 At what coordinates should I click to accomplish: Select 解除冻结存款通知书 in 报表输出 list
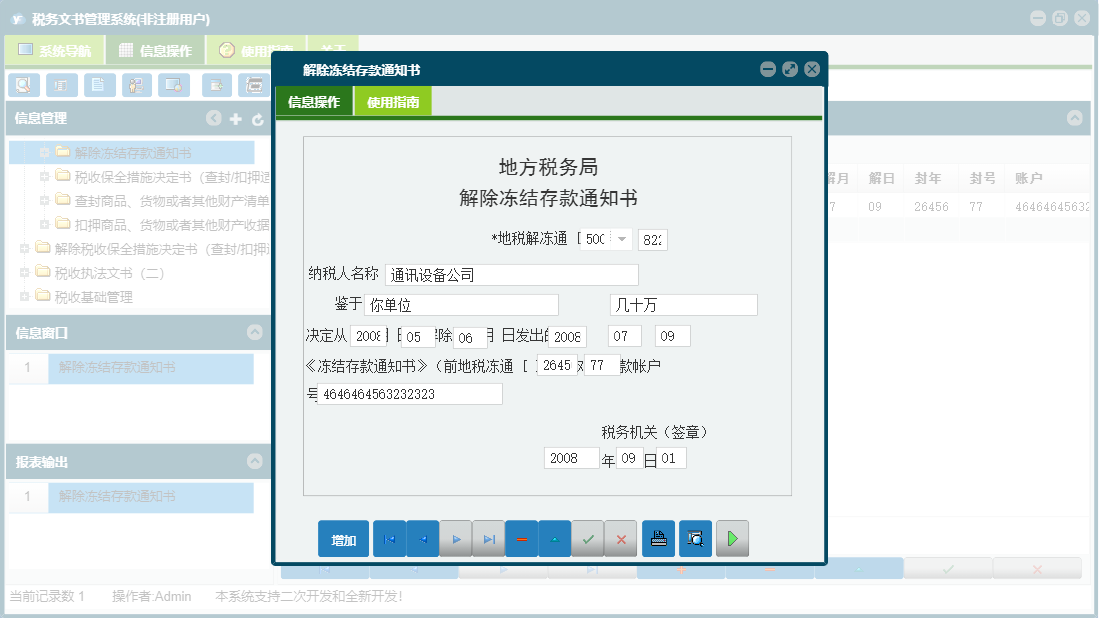pos(150,496)
